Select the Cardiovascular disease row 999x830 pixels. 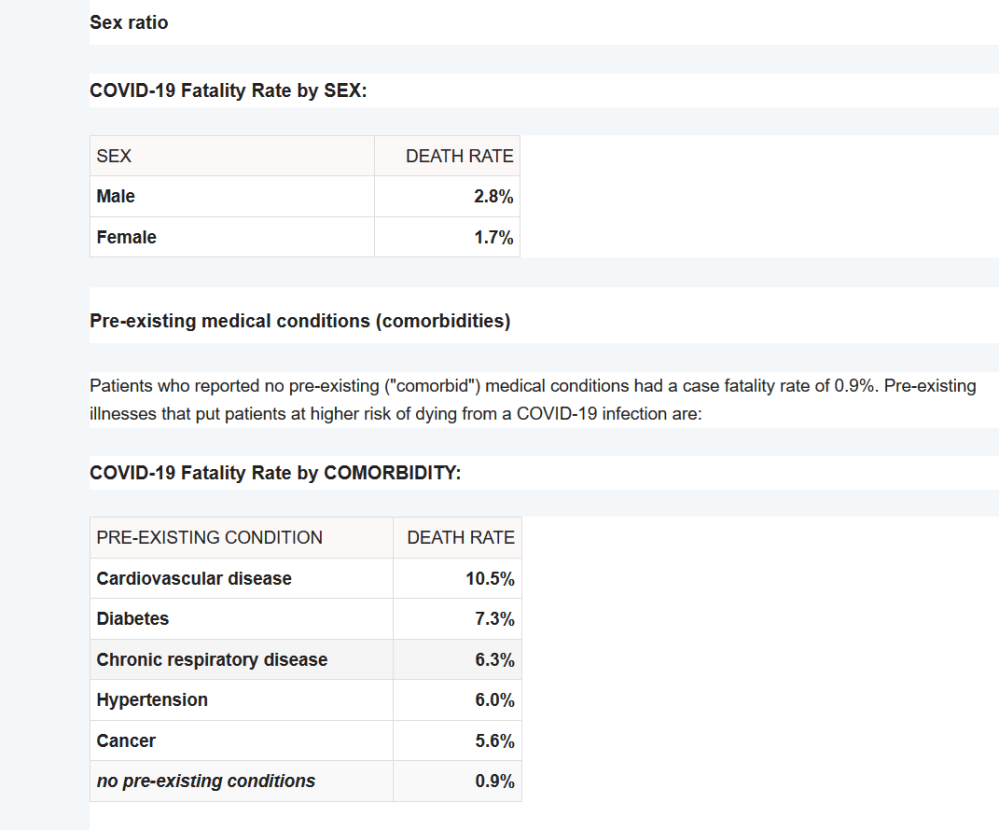click(x=194, y=579)
